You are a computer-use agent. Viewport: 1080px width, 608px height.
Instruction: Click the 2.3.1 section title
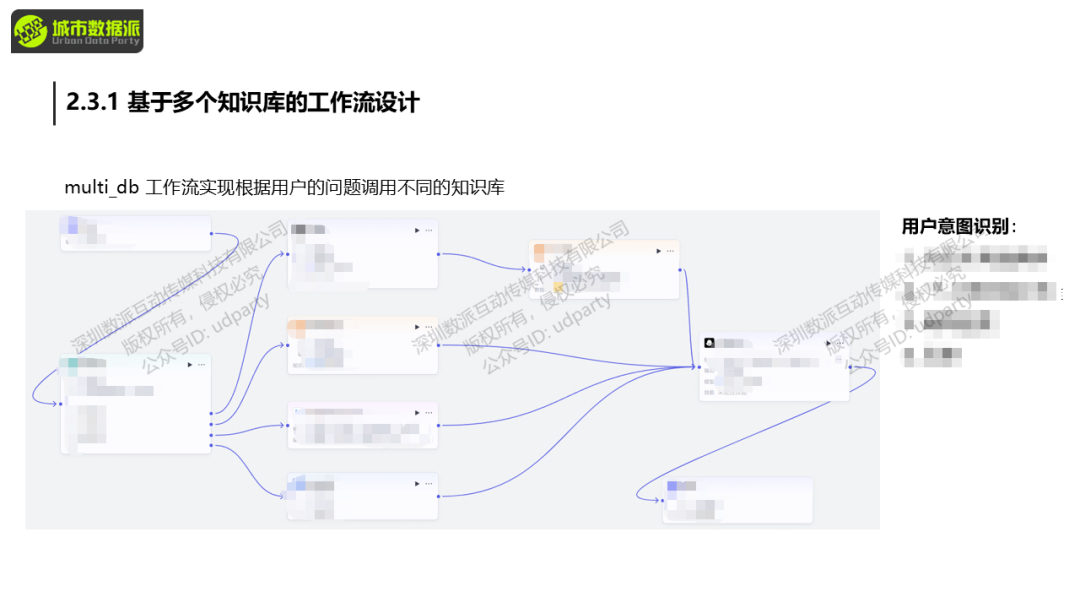coord(242,102)
